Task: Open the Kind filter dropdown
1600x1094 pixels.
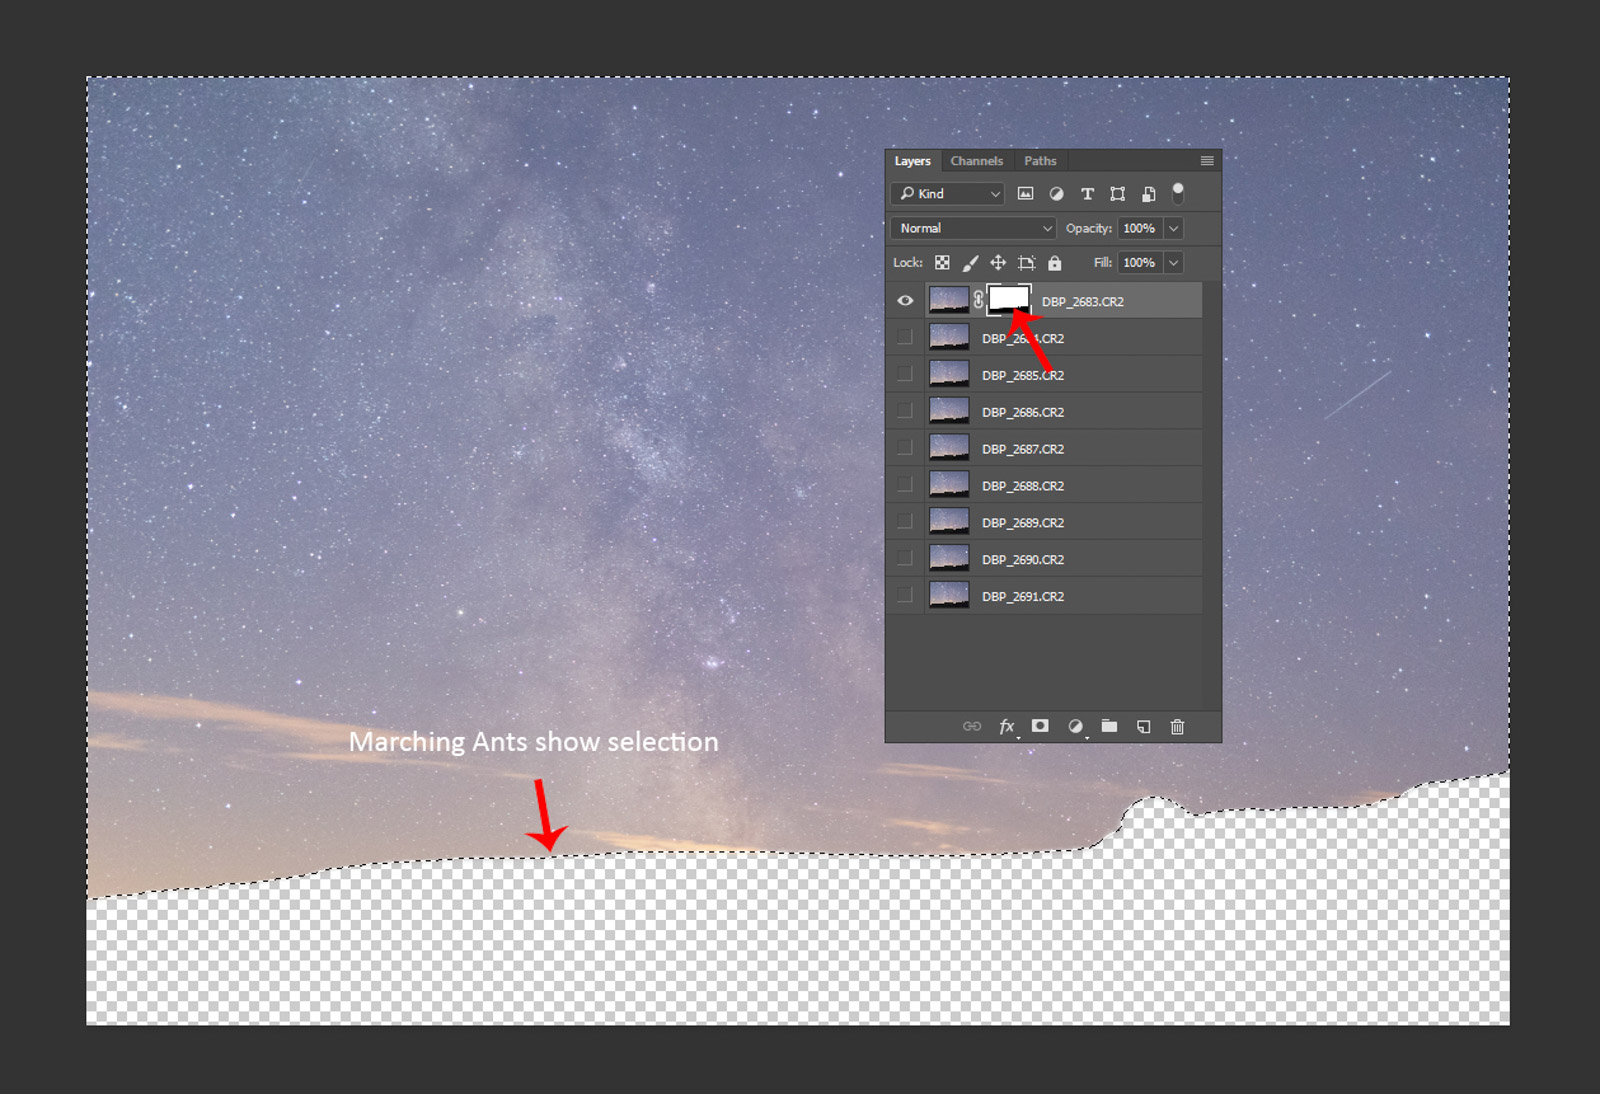Action: [x=946, y=194]
